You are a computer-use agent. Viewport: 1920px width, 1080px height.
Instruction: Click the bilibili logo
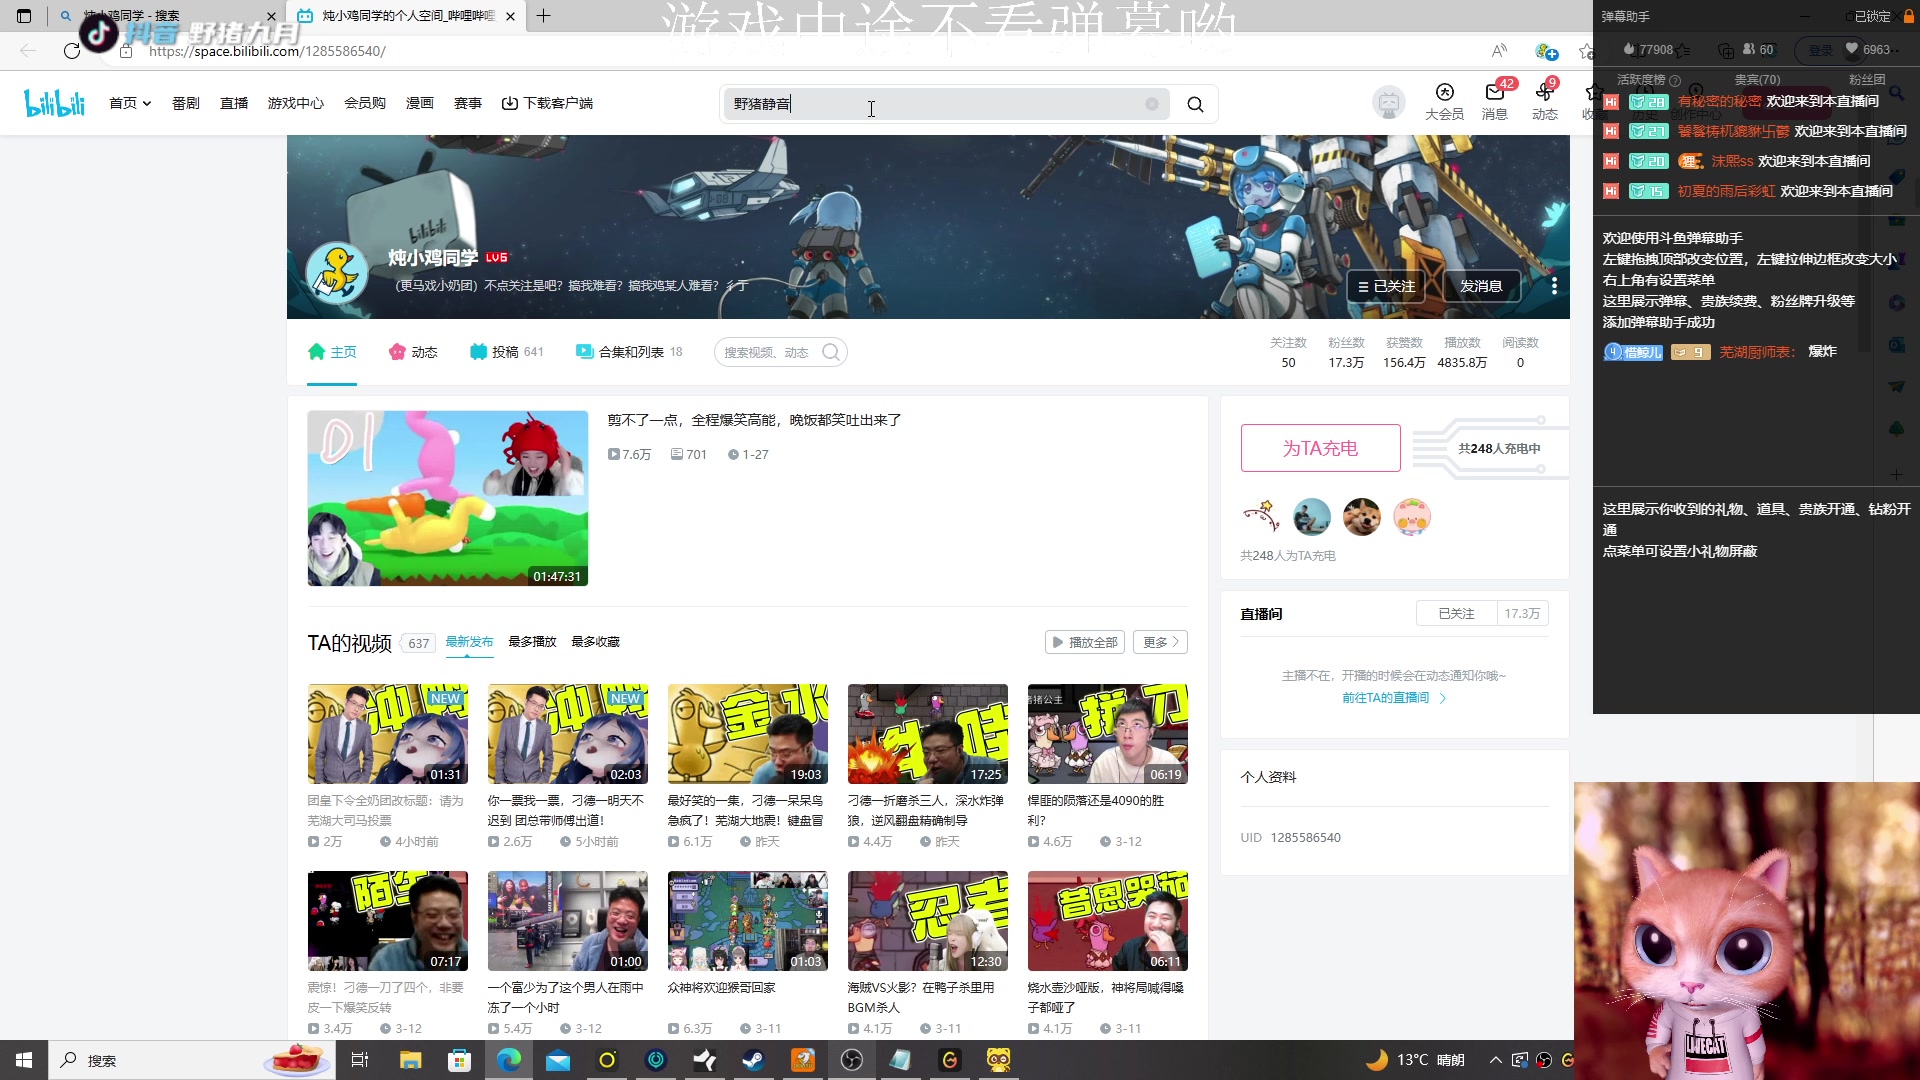click(x=54, y=103)
